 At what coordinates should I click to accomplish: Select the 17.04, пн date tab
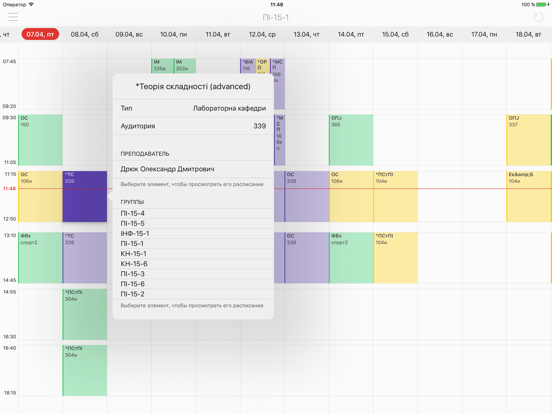tap(484, 34)
